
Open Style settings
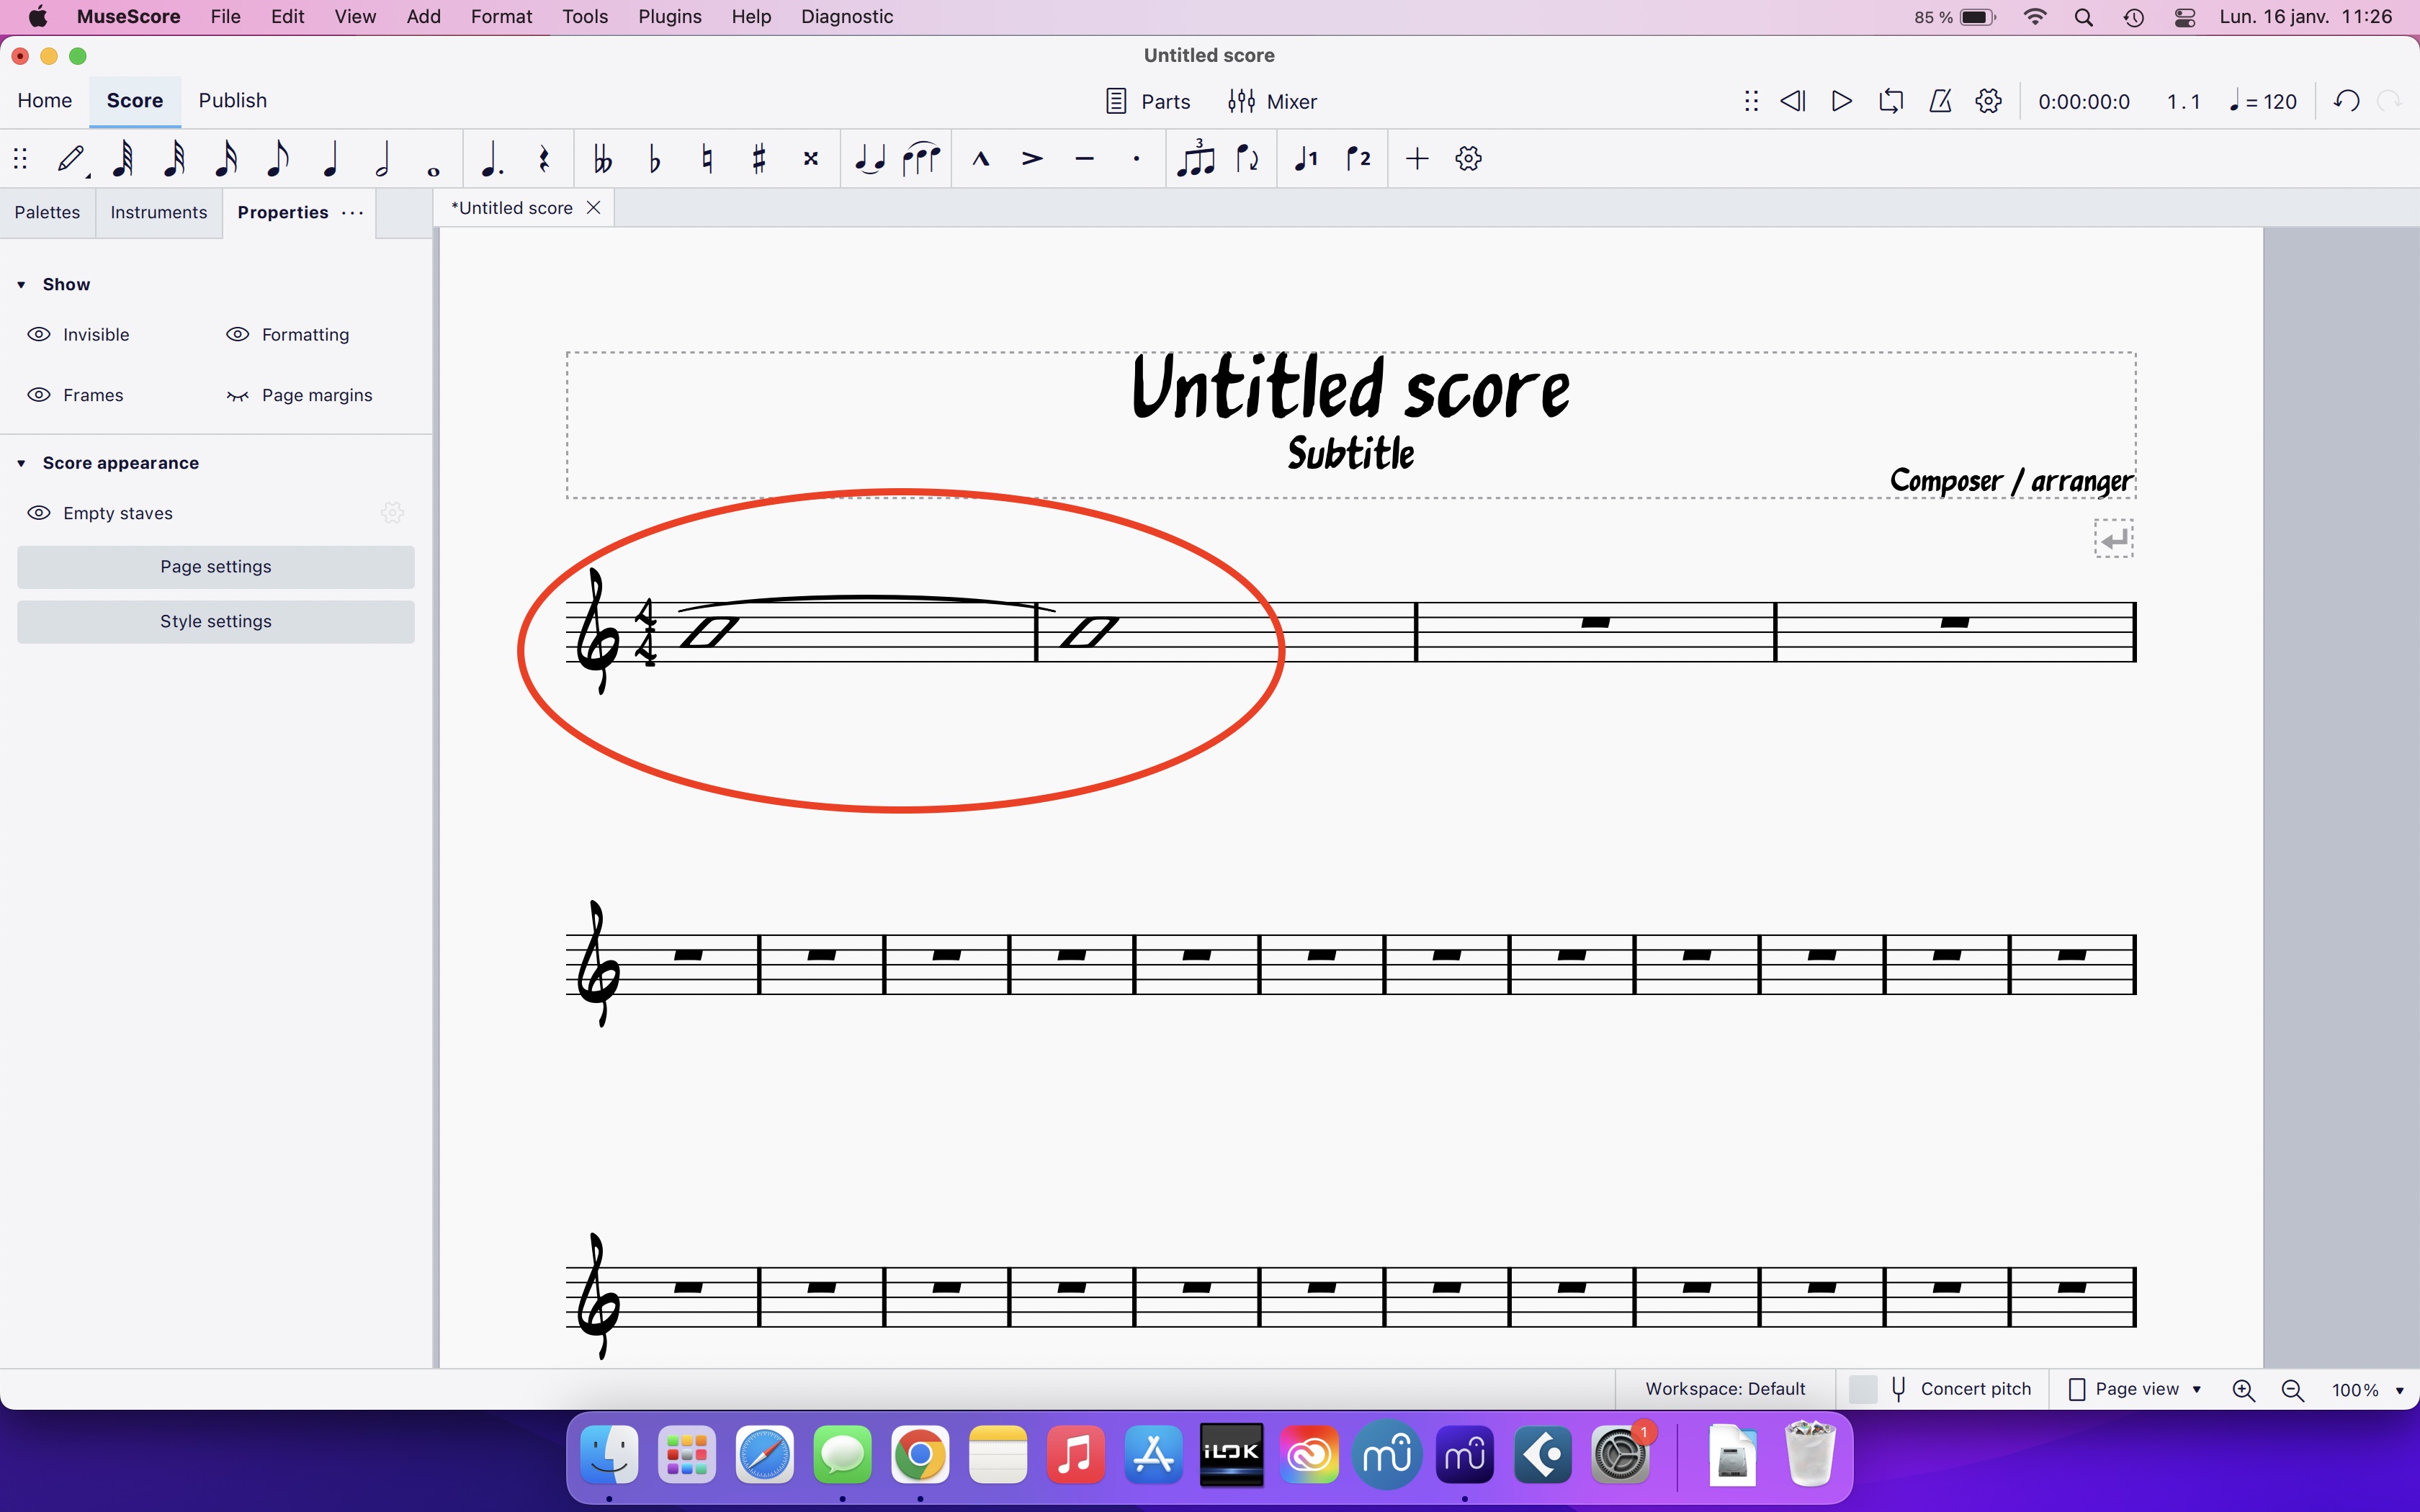click(215, 620)
